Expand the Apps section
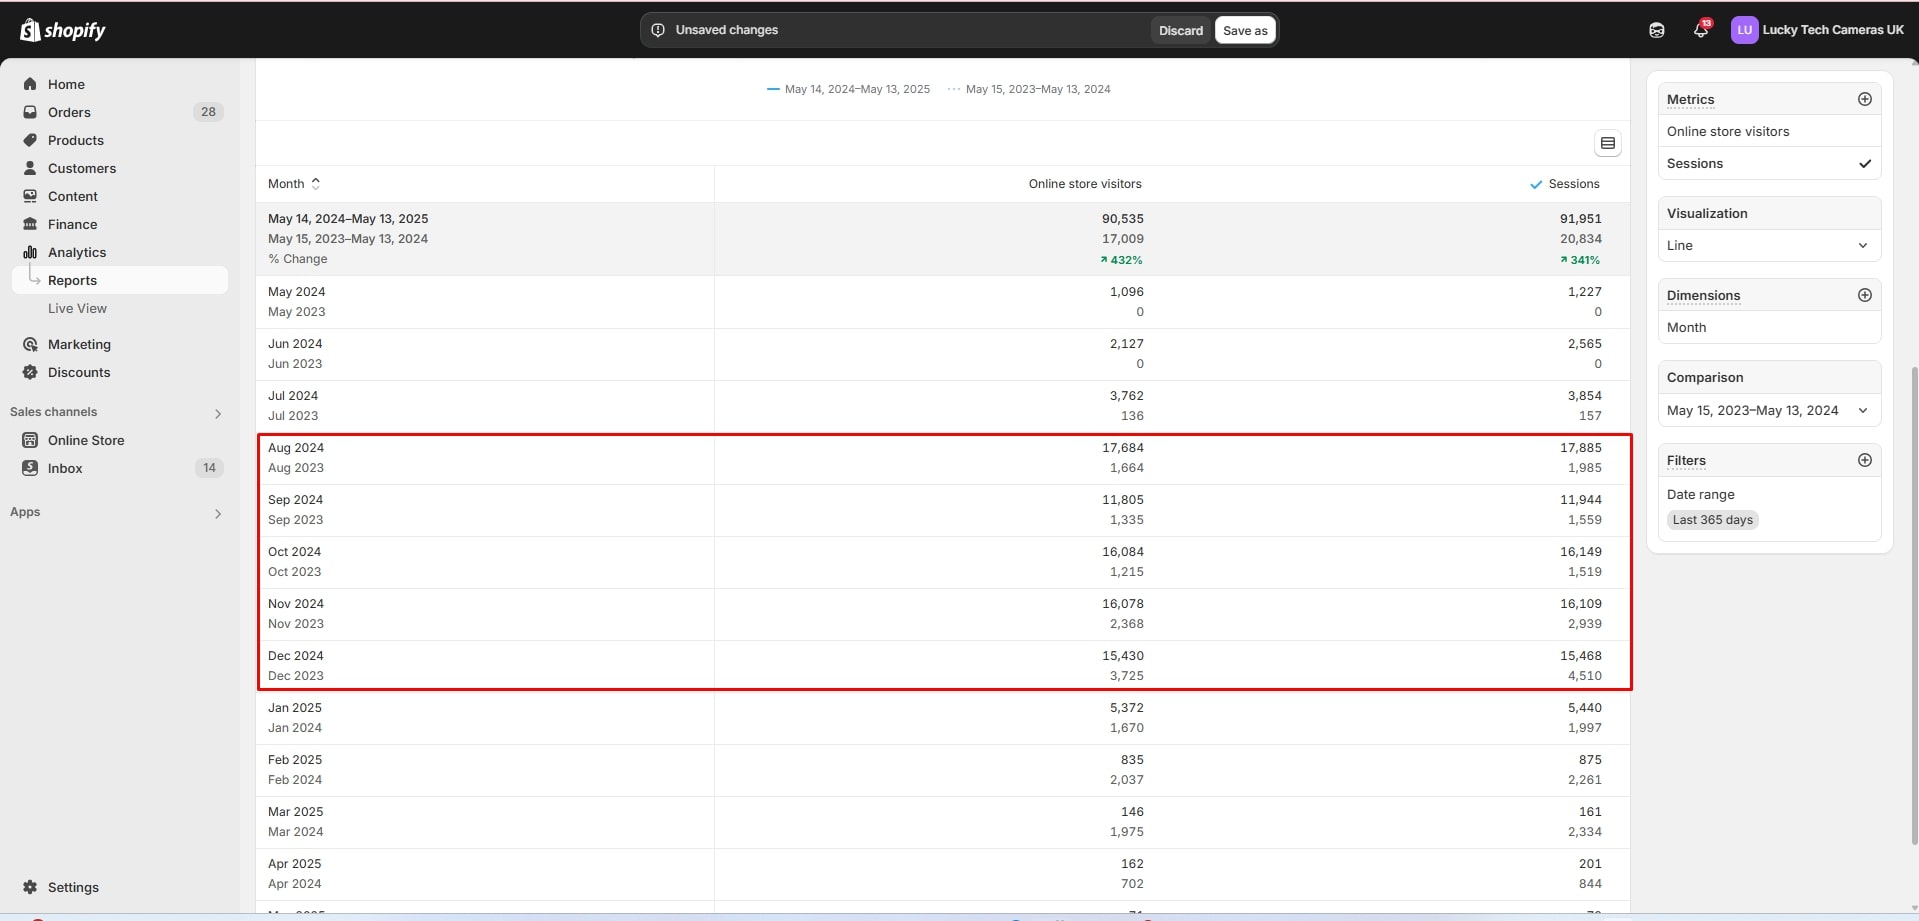Viewport: 1919px width, 921px height. coord(218,513)
